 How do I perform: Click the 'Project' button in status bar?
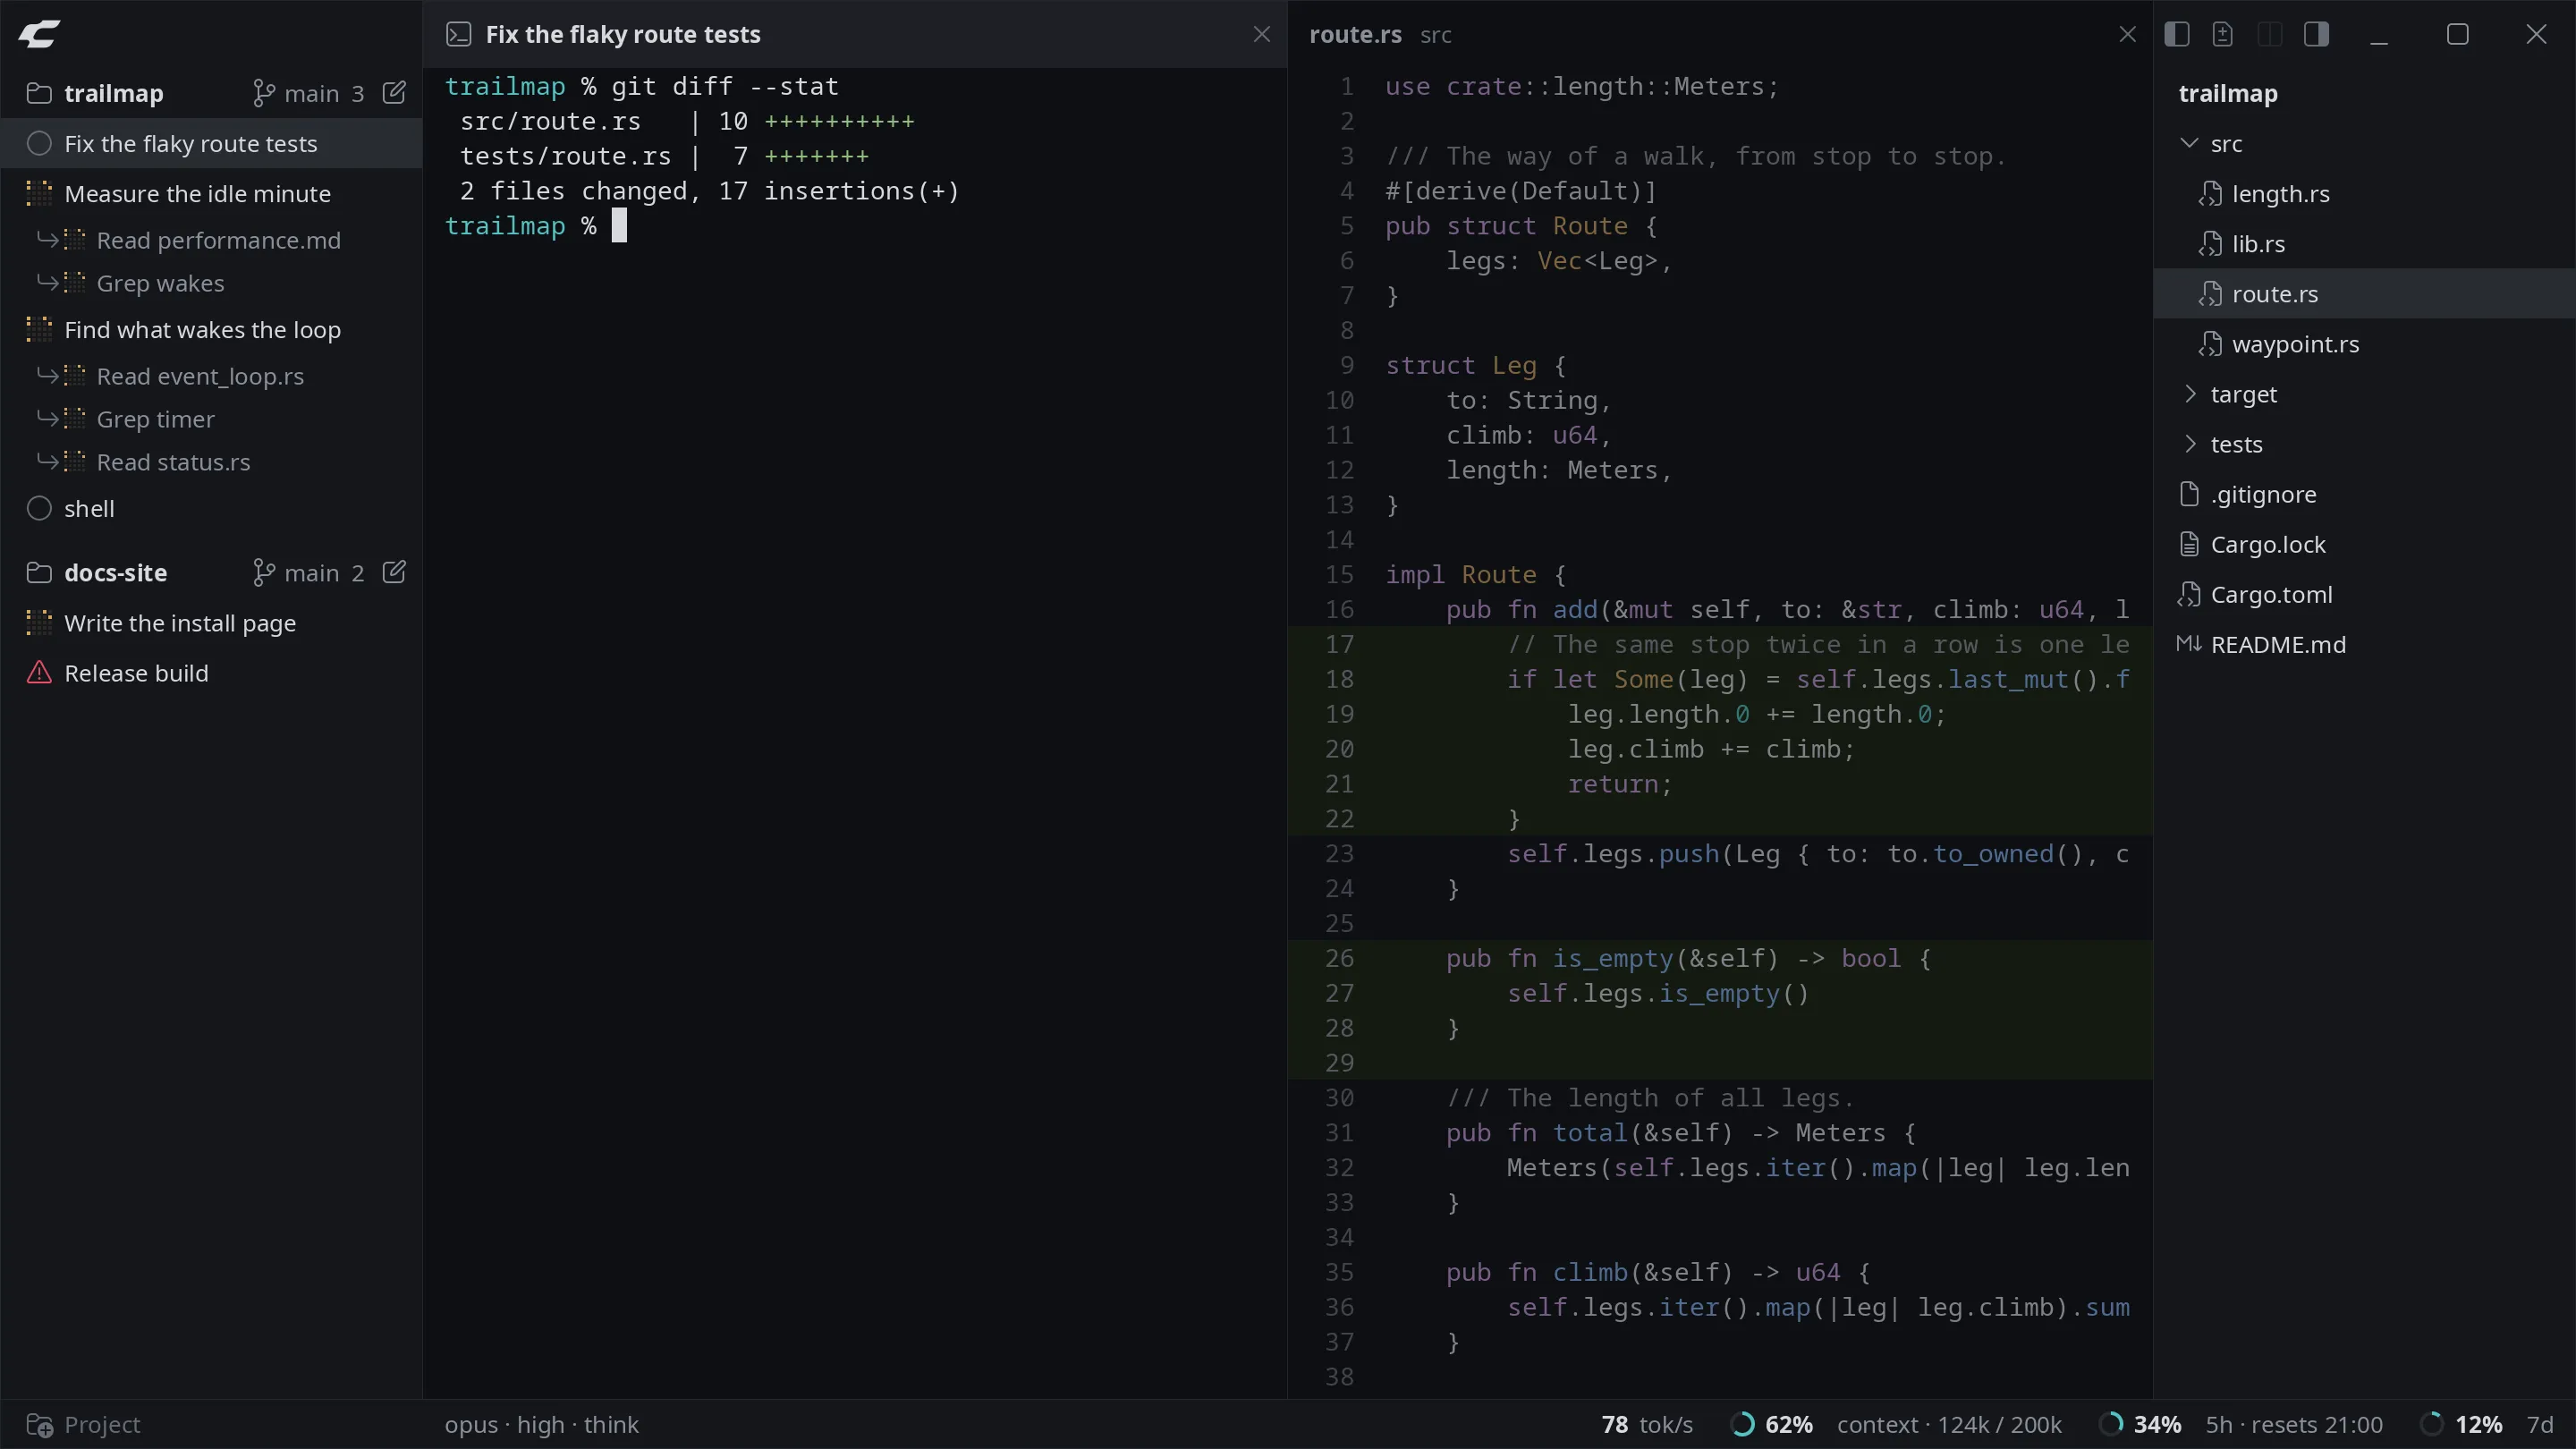83,1424
